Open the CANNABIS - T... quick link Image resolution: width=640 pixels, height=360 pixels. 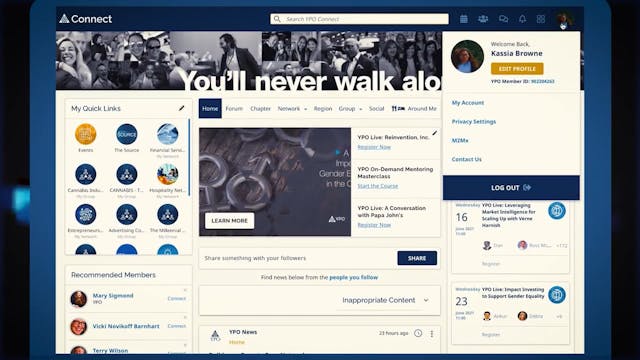point(127,174)
